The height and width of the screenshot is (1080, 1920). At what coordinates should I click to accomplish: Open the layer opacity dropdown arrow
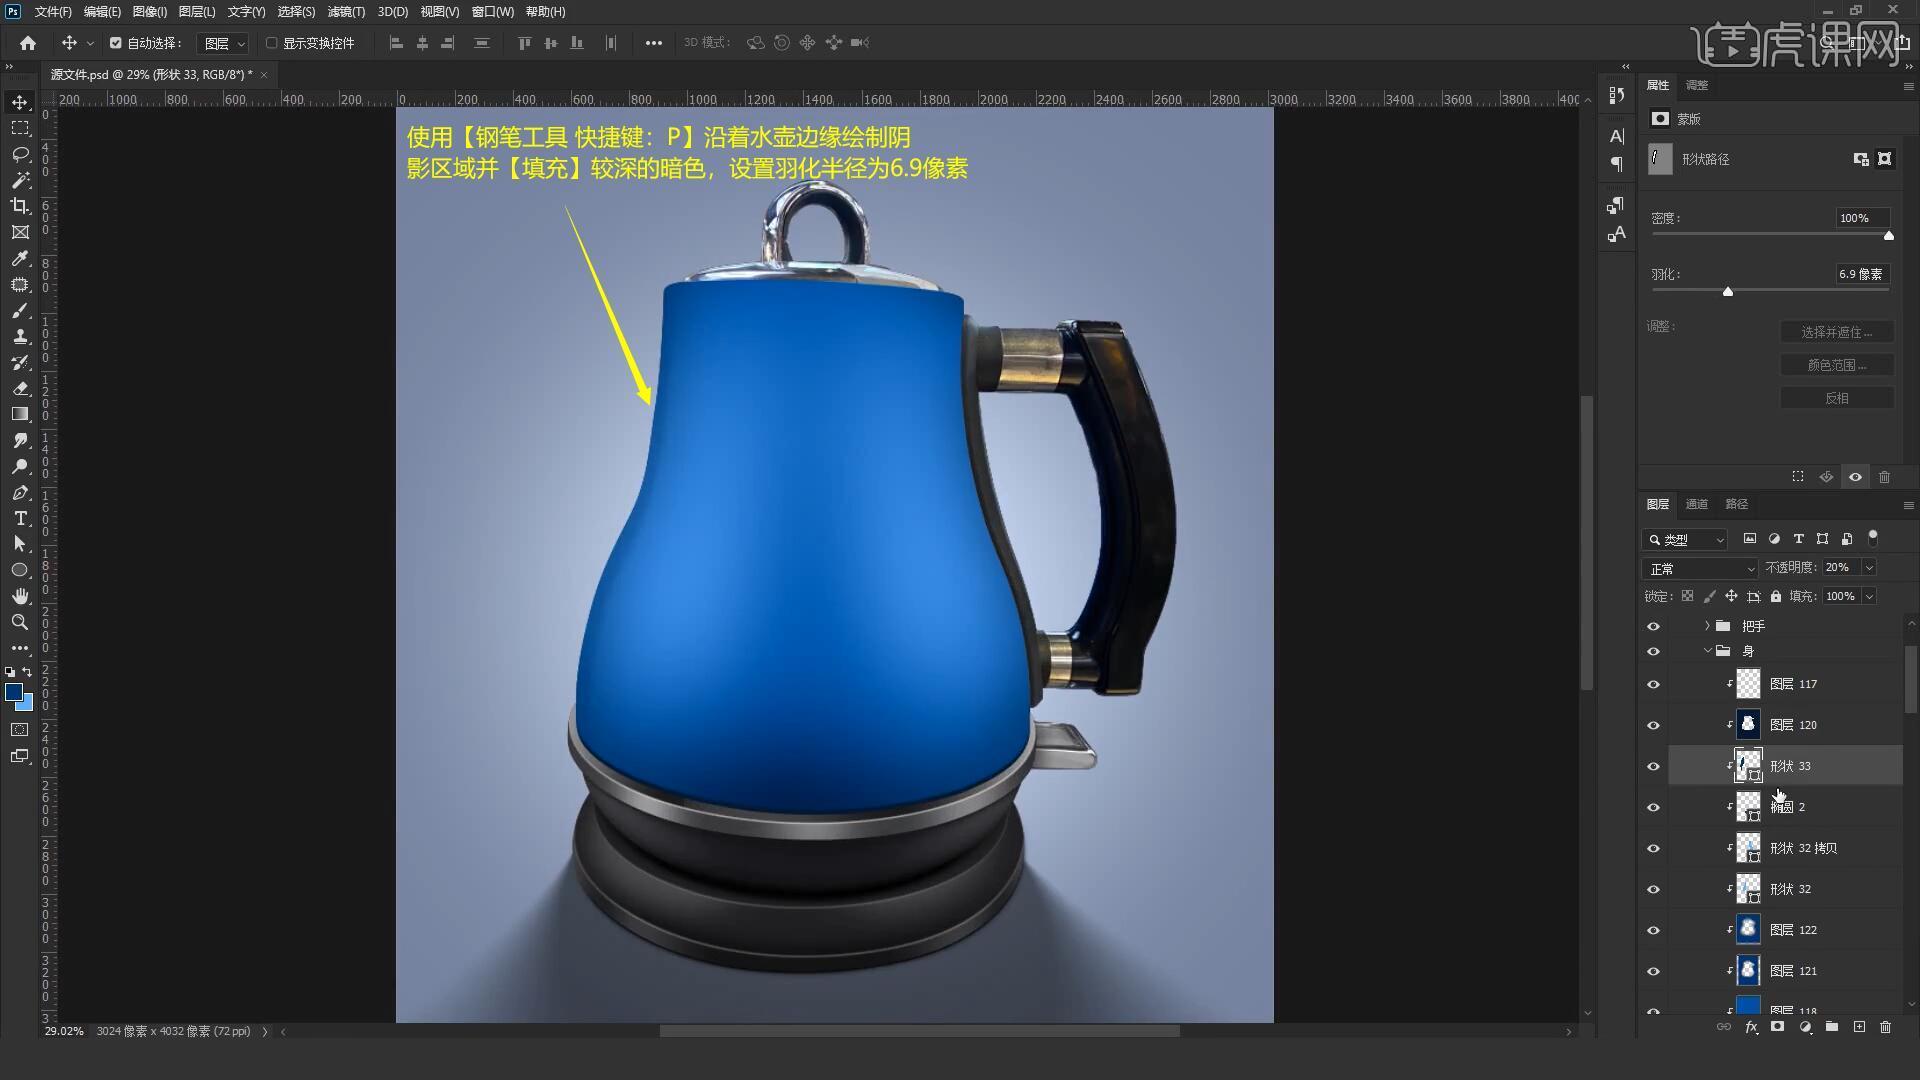1869,568
